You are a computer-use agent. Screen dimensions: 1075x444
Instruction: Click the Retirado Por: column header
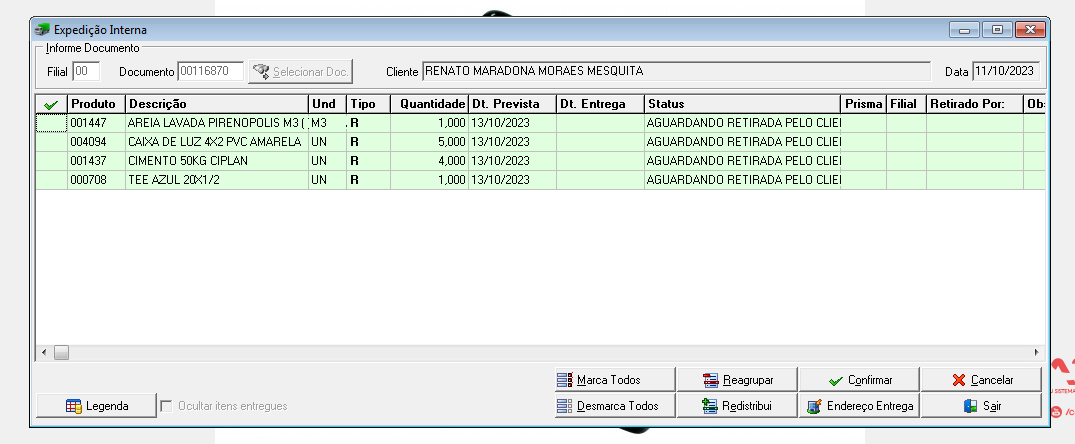coord(975,104)
